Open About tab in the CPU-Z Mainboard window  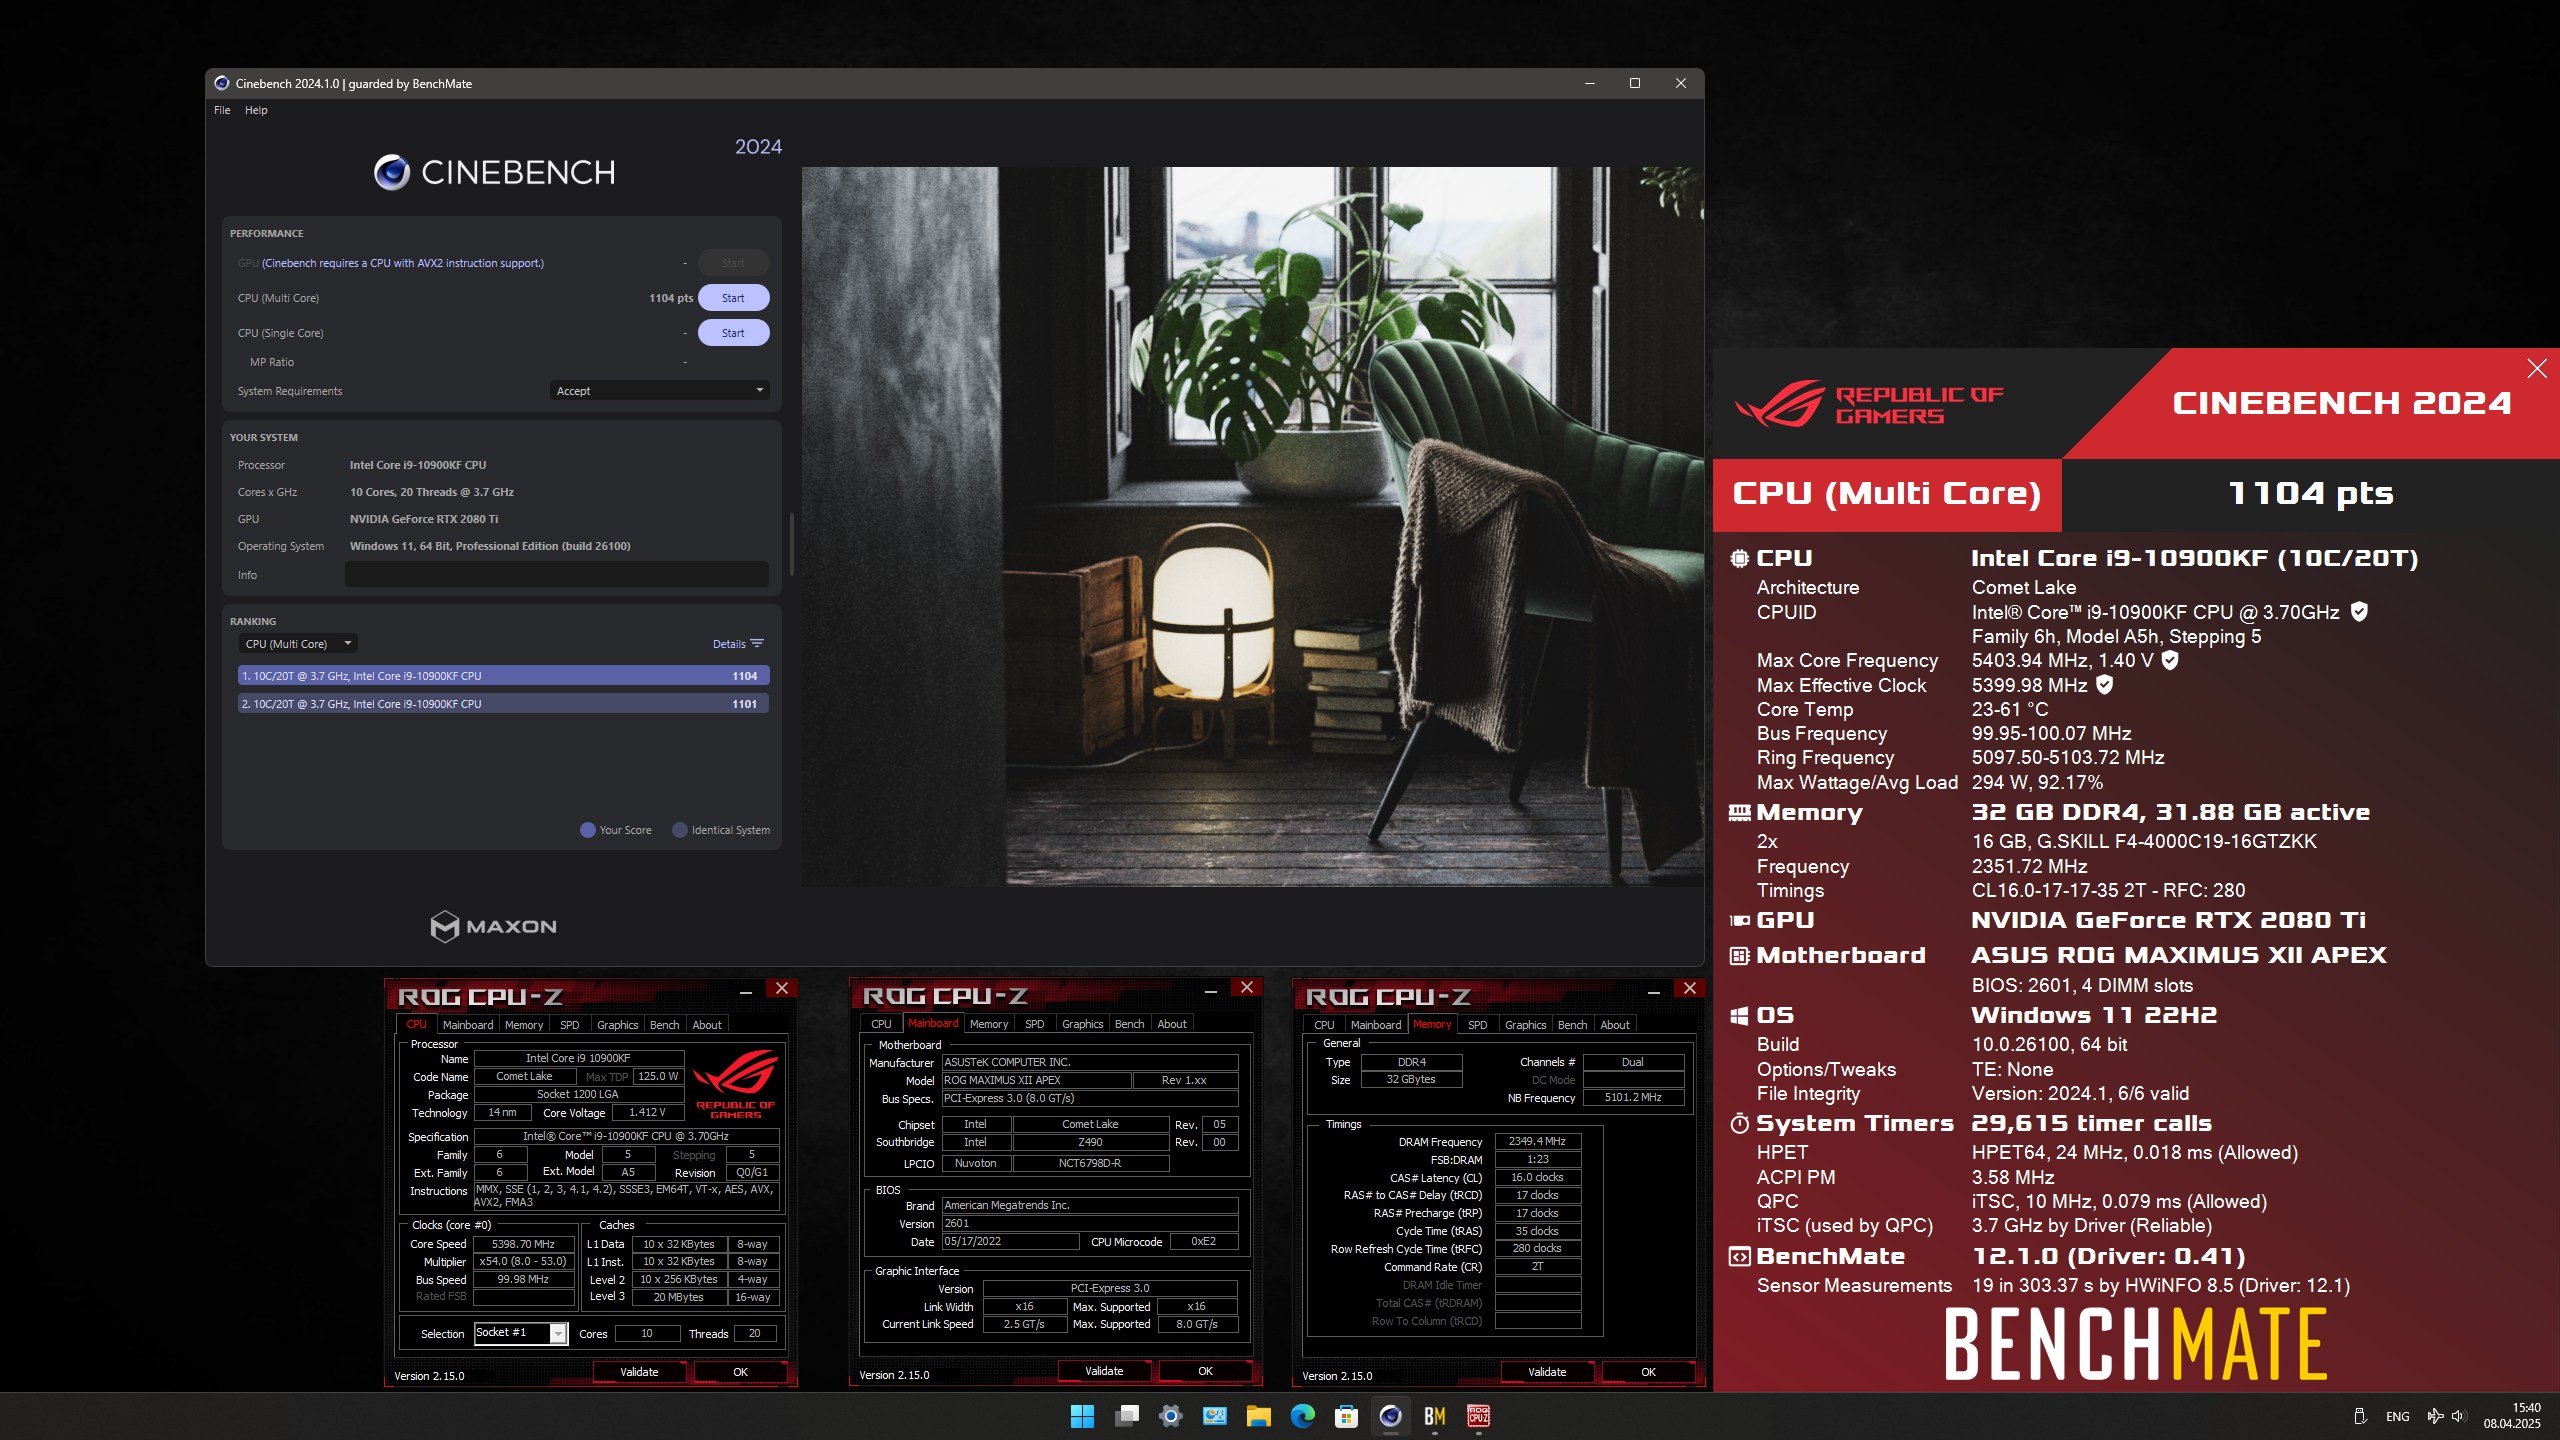click(x=1172, y=1024)
